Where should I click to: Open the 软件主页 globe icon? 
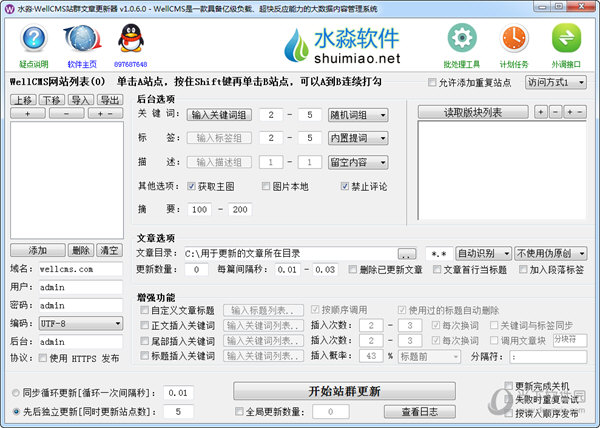(x=82, y=39)
